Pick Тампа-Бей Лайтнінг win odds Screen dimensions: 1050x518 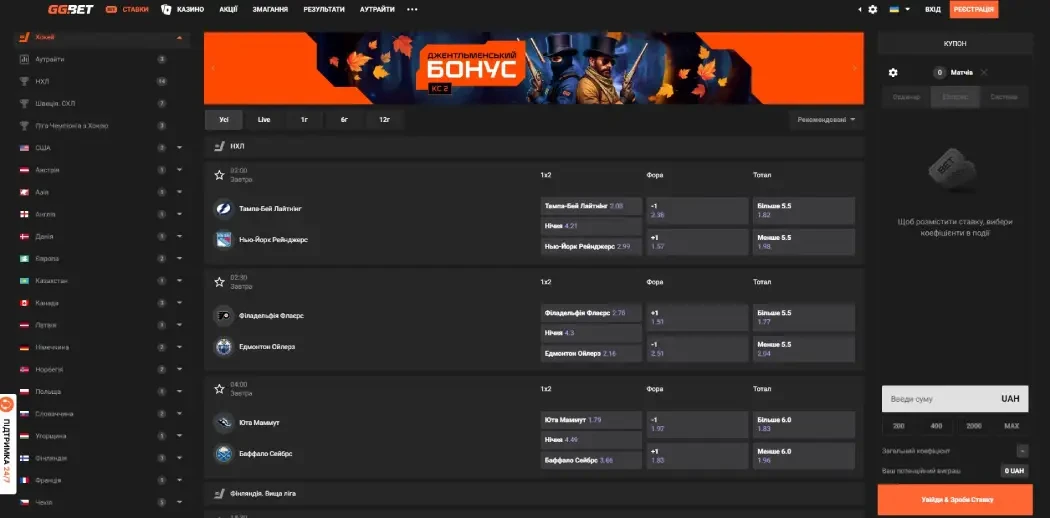point(590,206)
